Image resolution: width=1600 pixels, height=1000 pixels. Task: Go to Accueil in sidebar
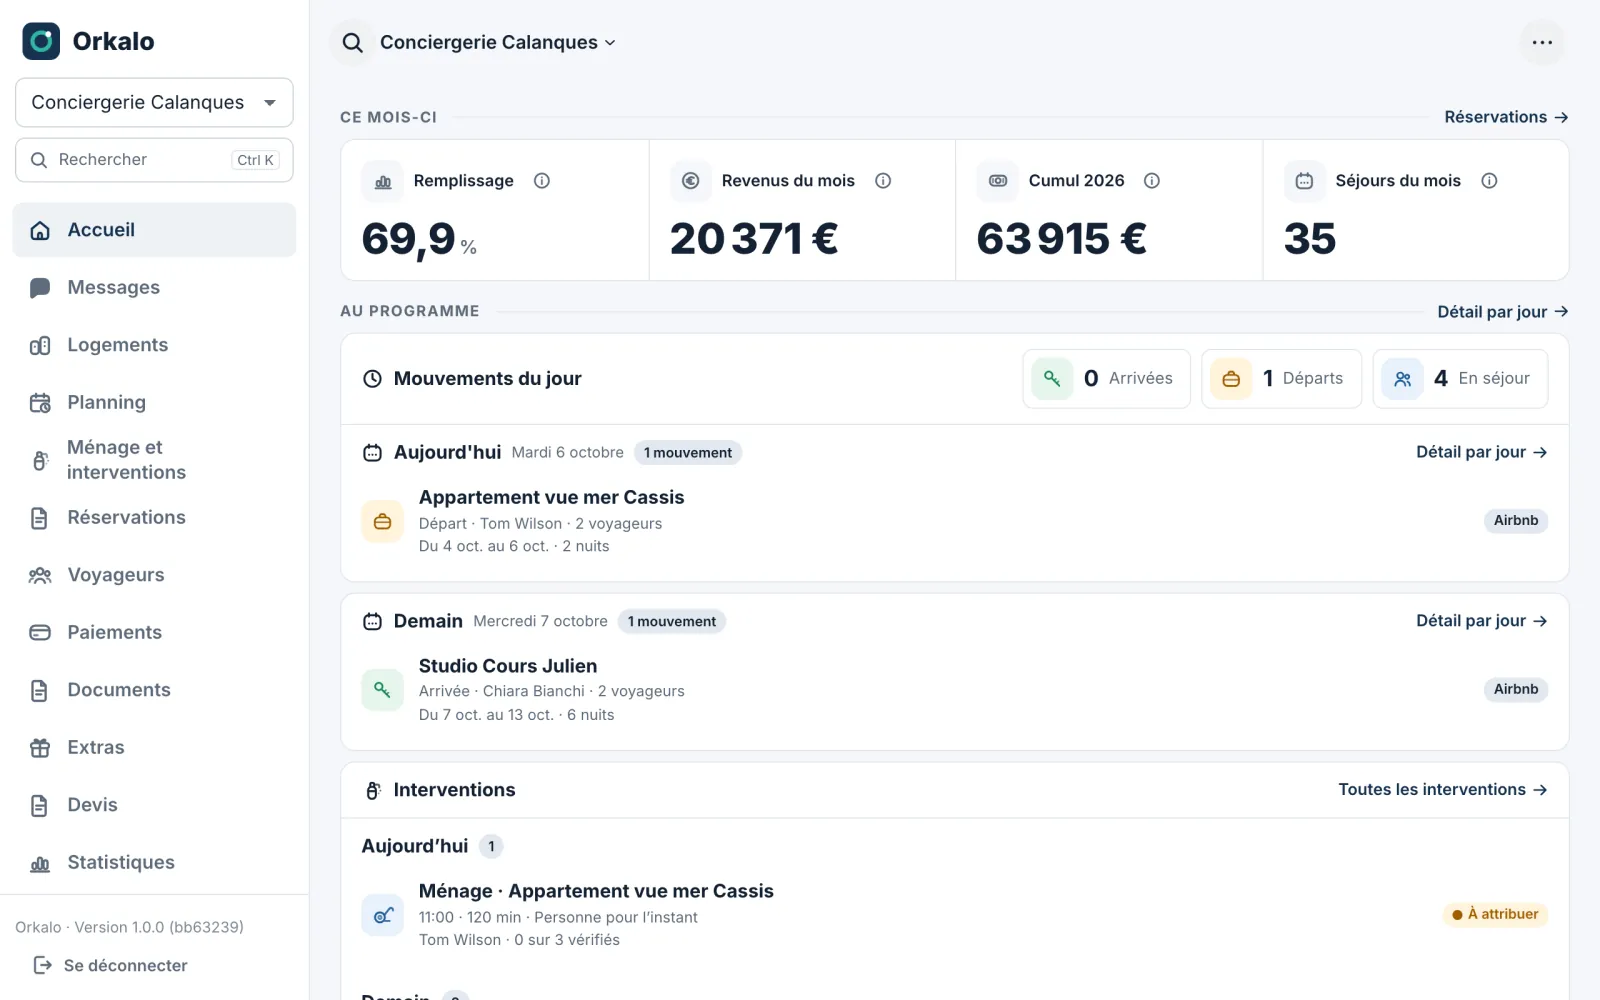(154, 230)
